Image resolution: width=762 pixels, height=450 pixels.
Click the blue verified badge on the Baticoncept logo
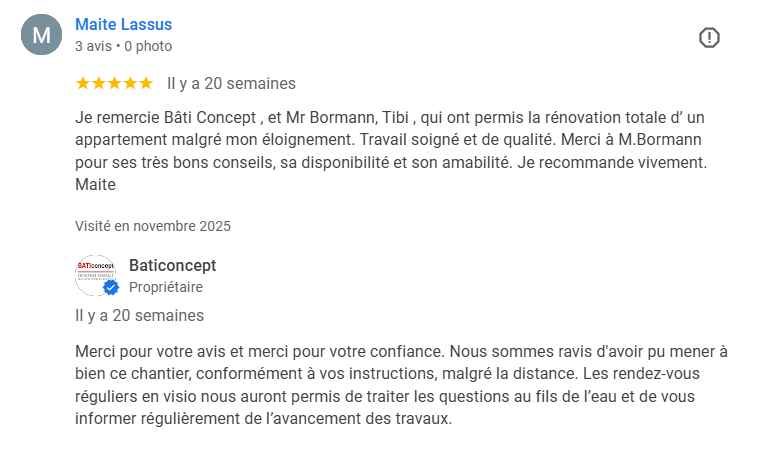click(x=111, y=288)
